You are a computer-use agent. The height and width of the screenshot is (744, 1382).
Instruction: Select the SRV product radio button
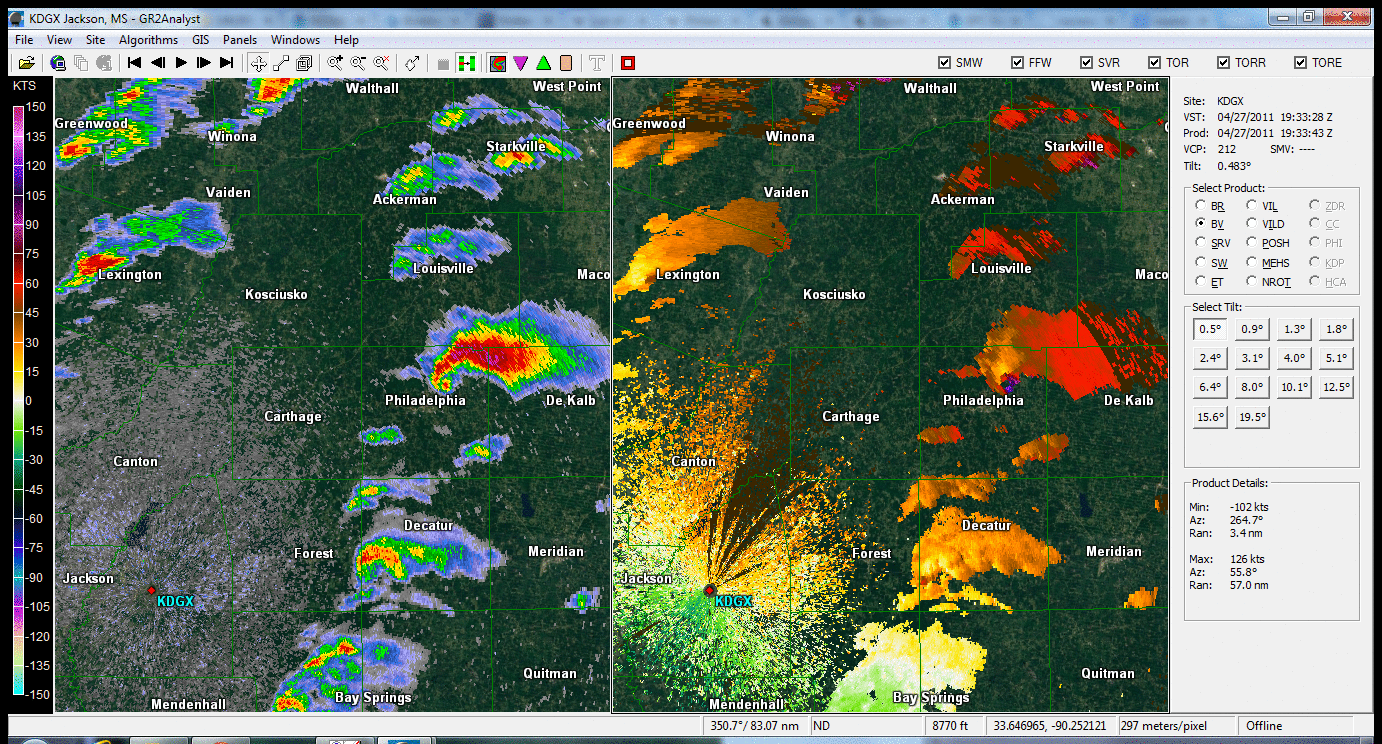point(1200,243)
